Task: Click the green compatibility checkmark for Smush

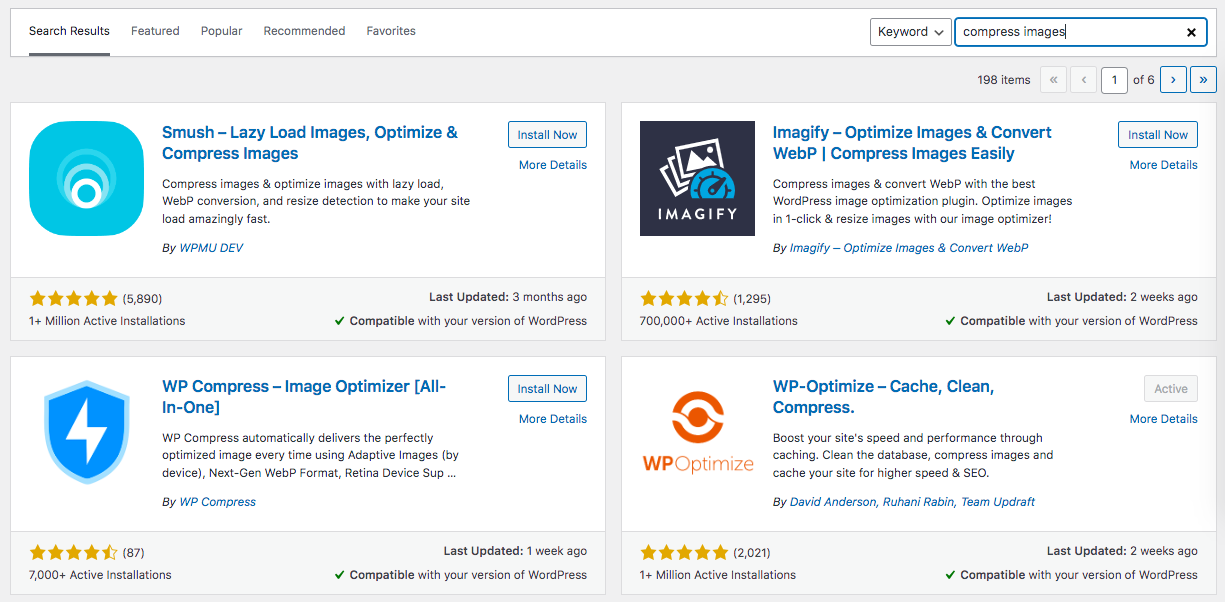Action: (x=338, y=321)
